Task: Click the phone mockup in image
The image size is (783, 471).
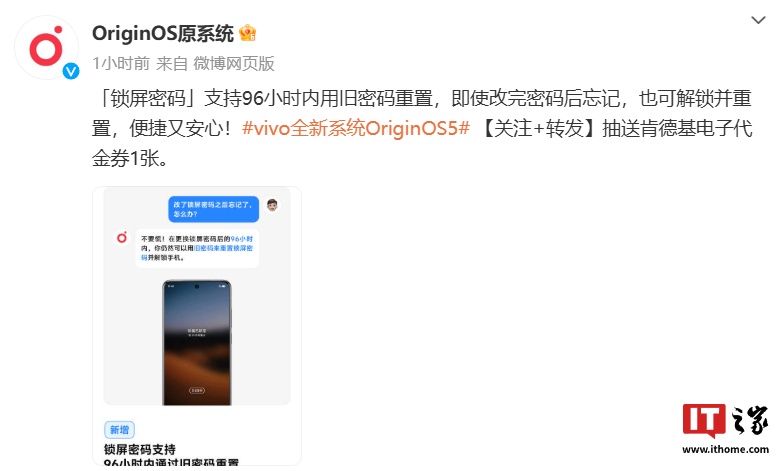Action: tap(197, 342)
